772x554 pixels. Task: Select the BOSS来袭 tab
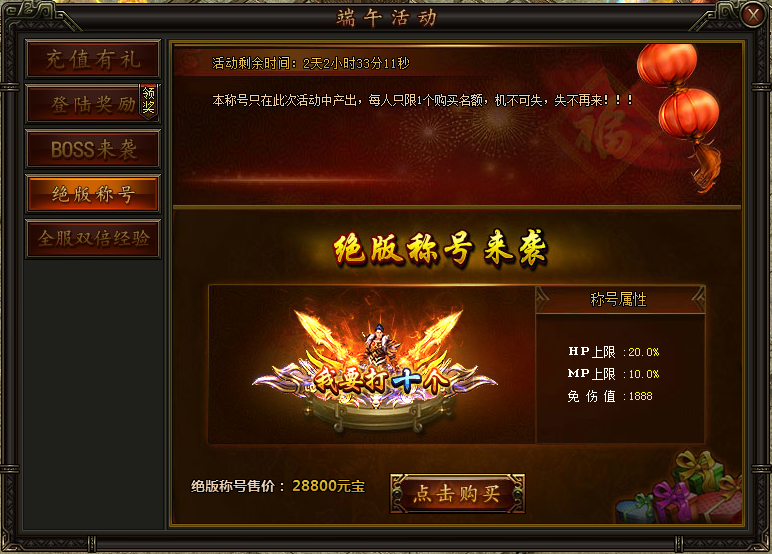[93, 149]
